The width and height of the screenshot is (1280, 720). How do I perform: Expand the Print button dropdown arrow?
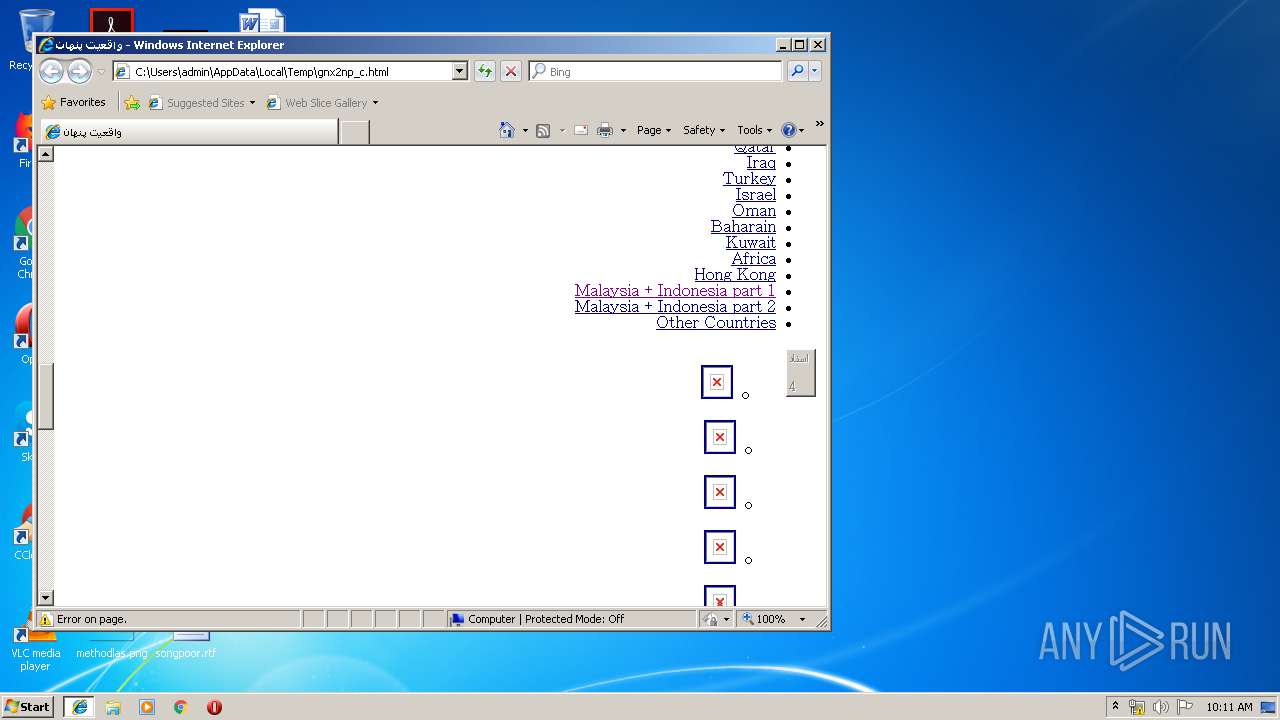(623, 130)
